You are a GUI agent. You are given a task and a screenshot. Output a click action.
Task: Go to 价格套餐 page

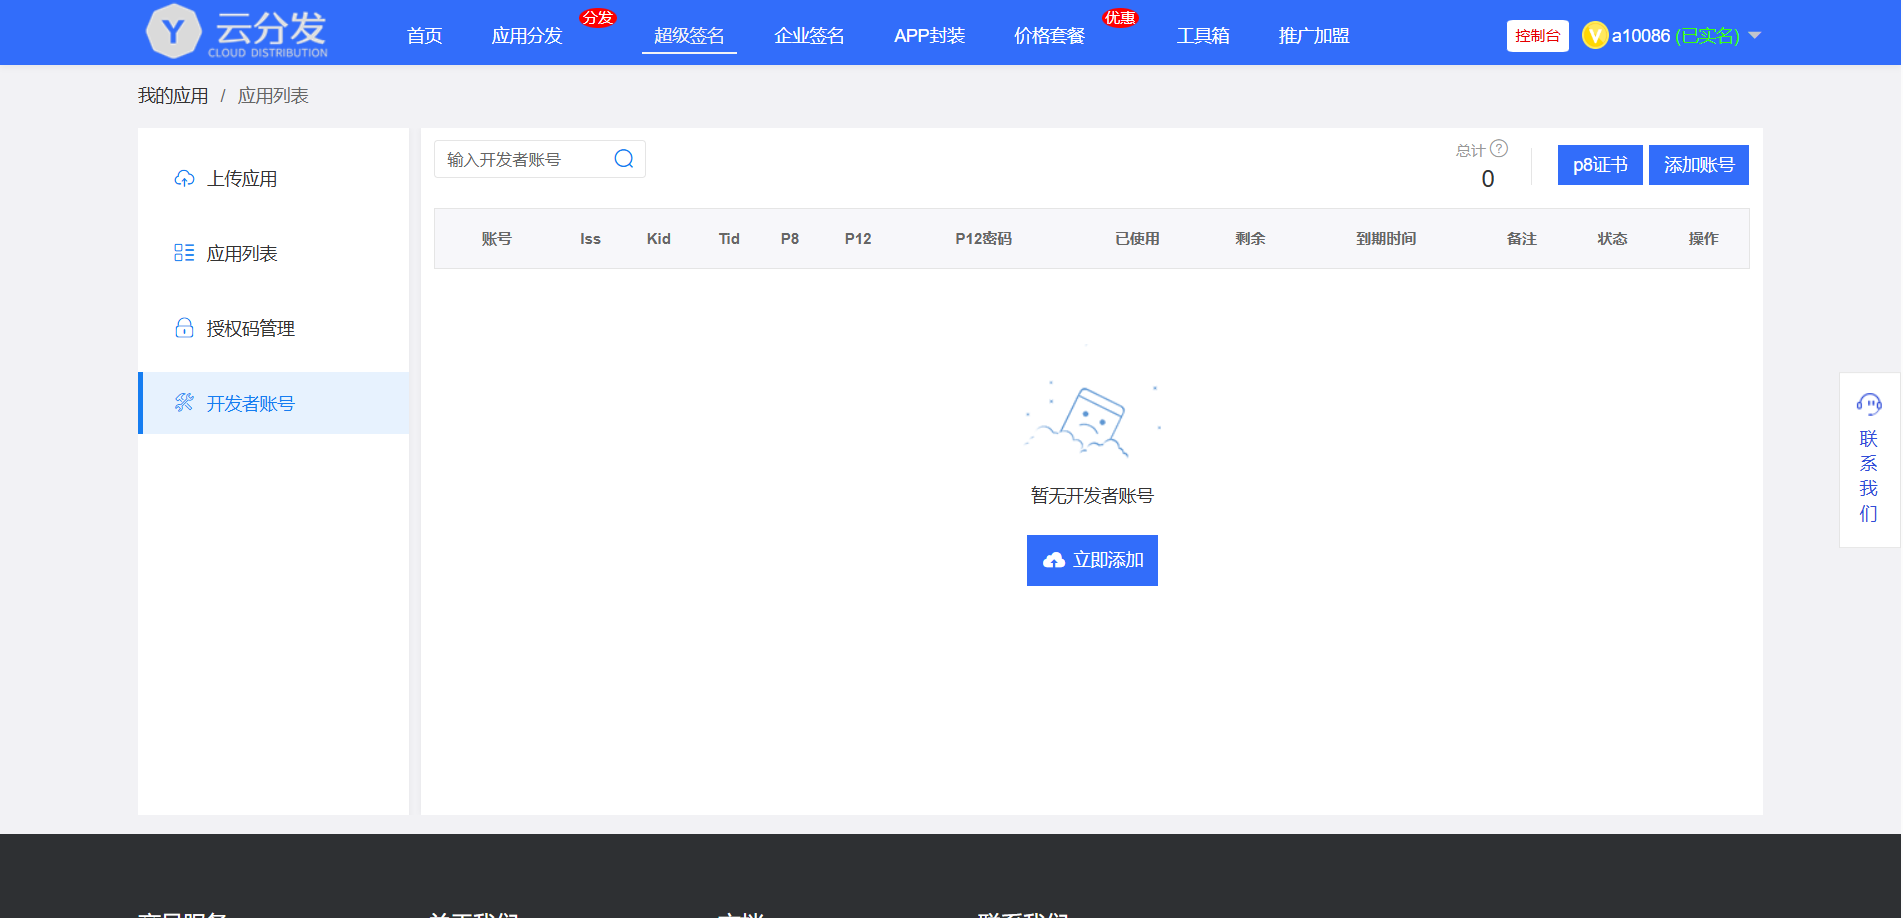(x=1049, y=36)
